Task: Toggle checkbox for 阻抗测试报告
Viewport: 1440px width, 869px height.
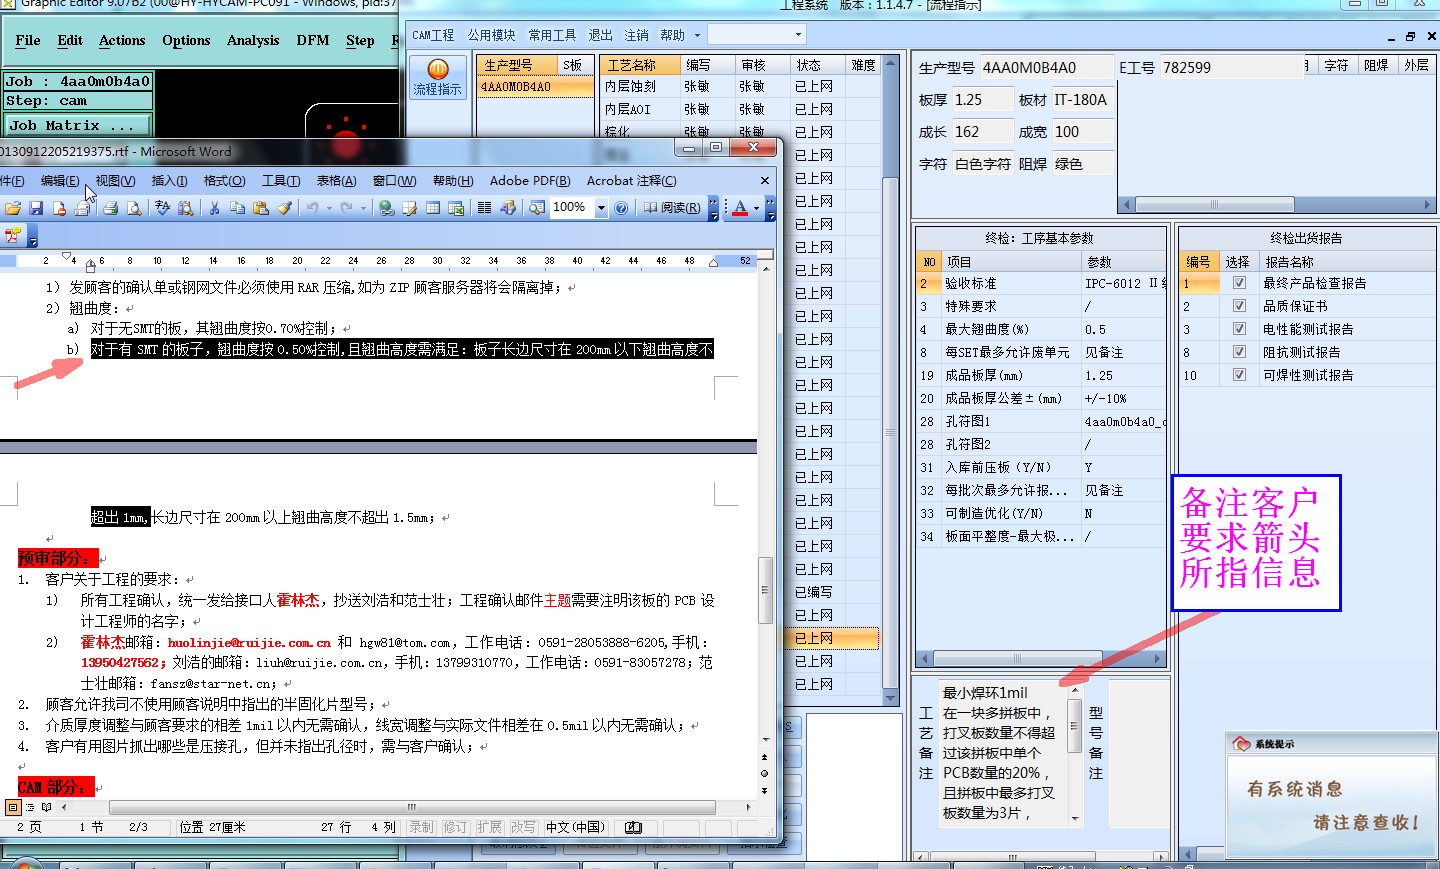Action: pyautogui.click(x=1239, y=352)
